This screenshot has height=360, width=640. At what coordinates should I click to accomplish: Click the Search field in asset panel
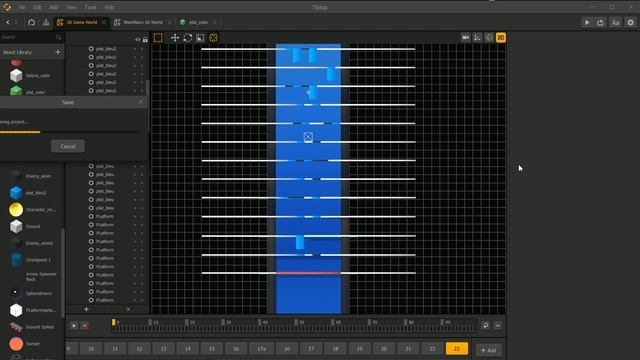point(27,37)
